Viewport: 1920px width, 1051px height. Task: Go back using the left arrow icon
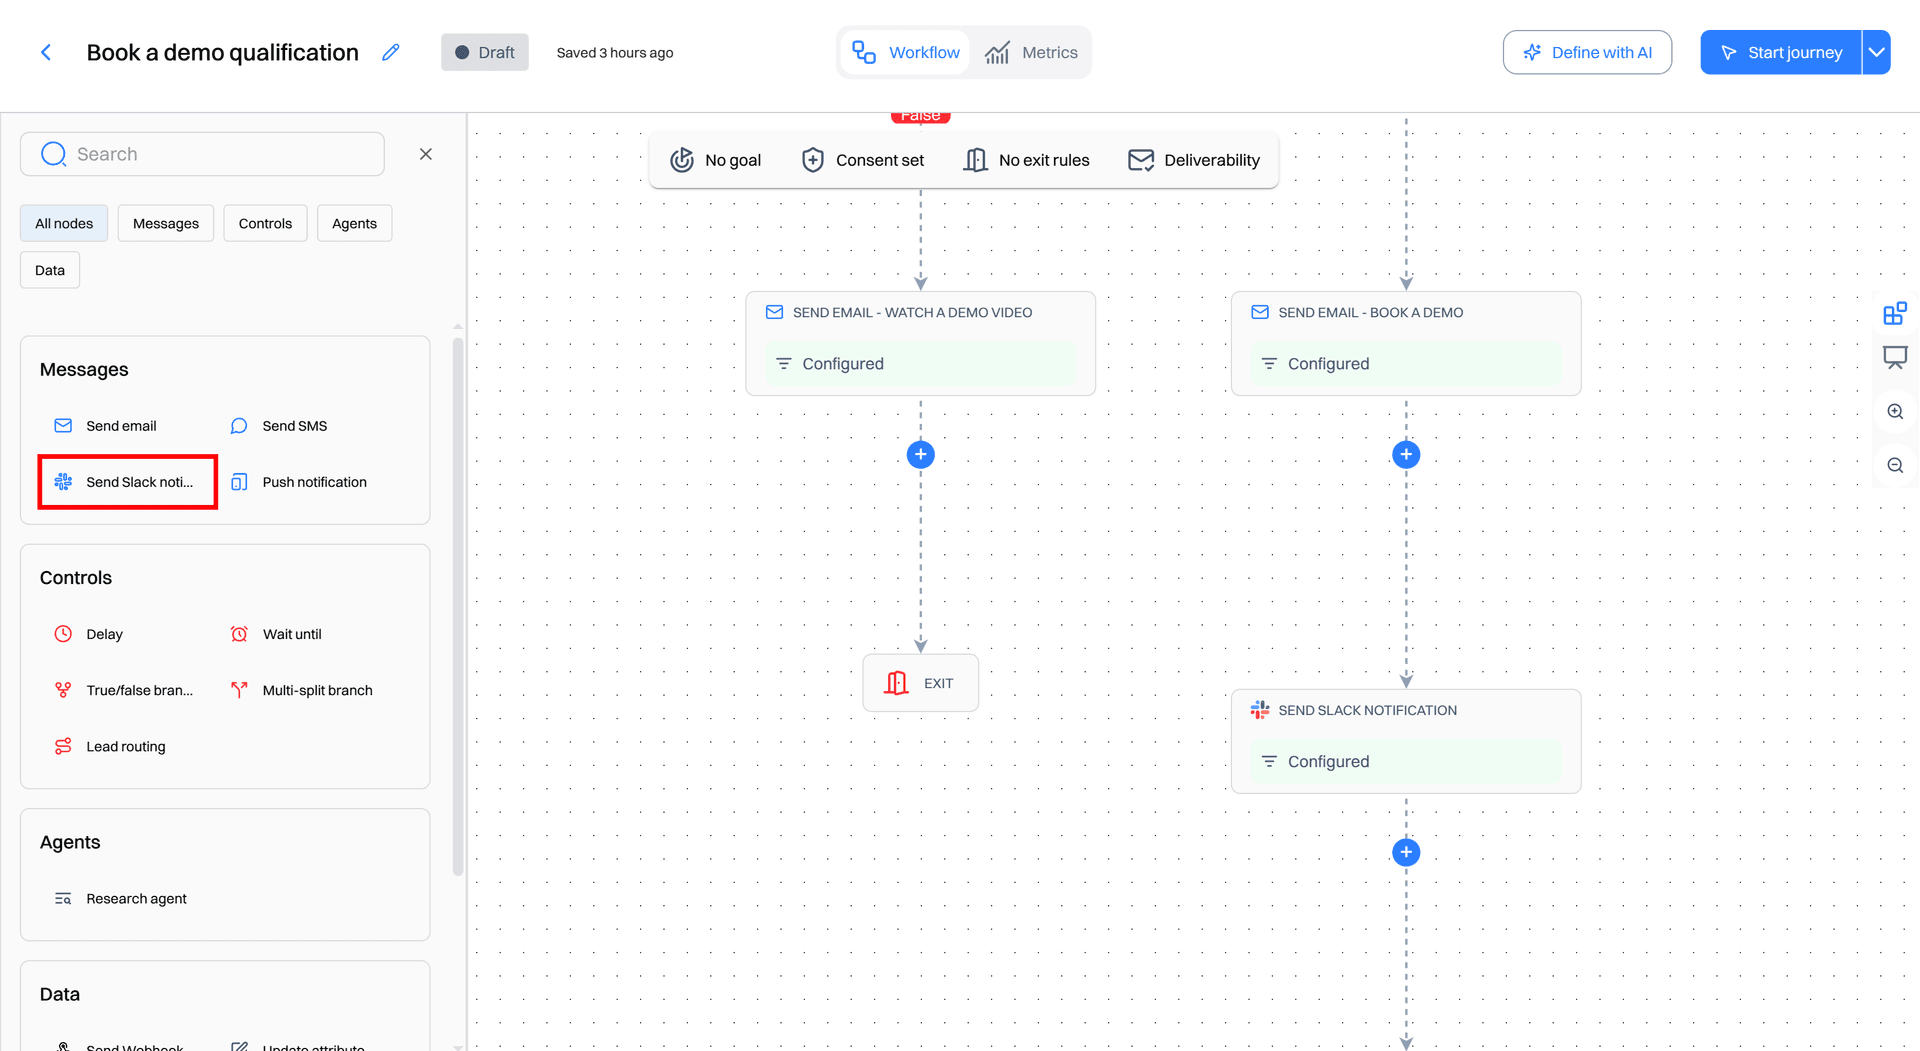pyautogui.click(x=46, y=52)
